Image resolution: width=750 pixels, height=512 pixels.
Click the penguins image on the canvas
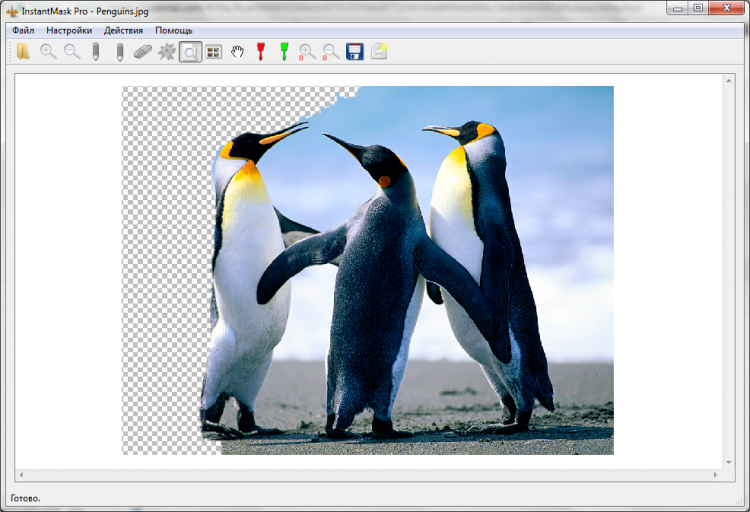point(368,270)
